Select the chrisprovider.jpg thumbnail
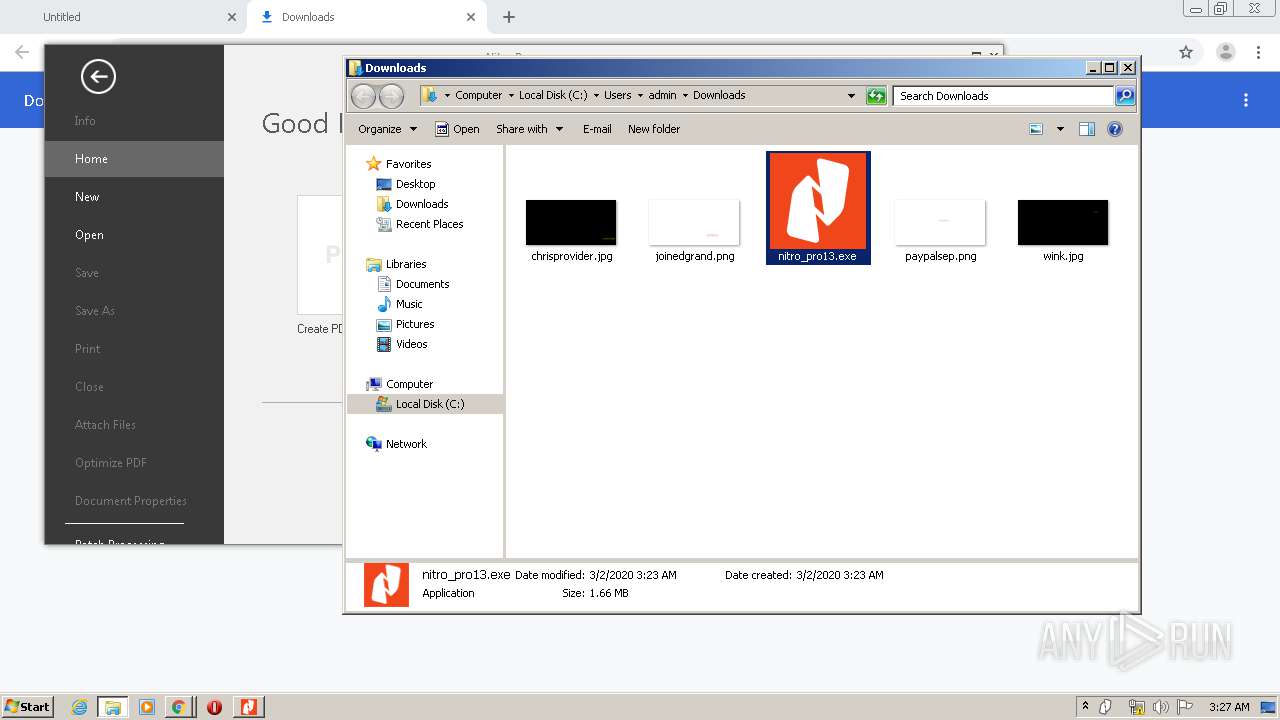The image size is (1280, 720). click(x=571, y=222)
